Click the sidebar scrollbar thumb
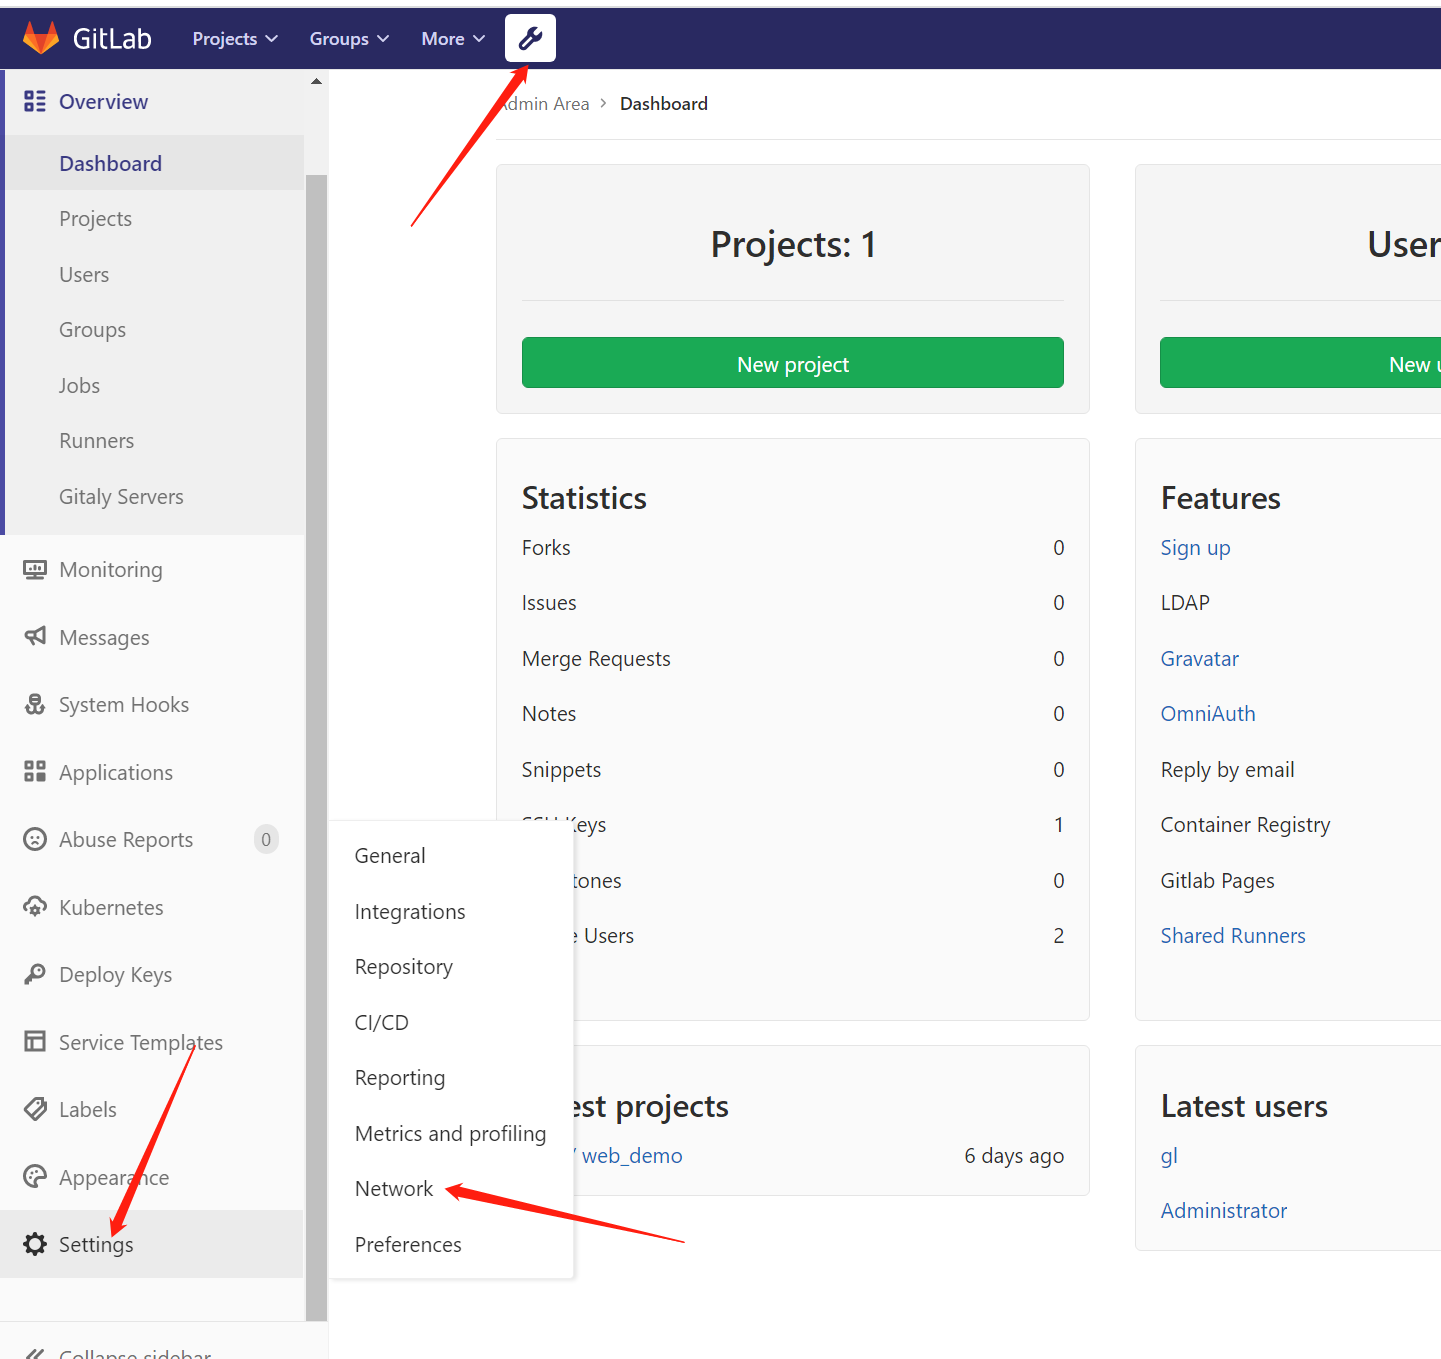 316,748
